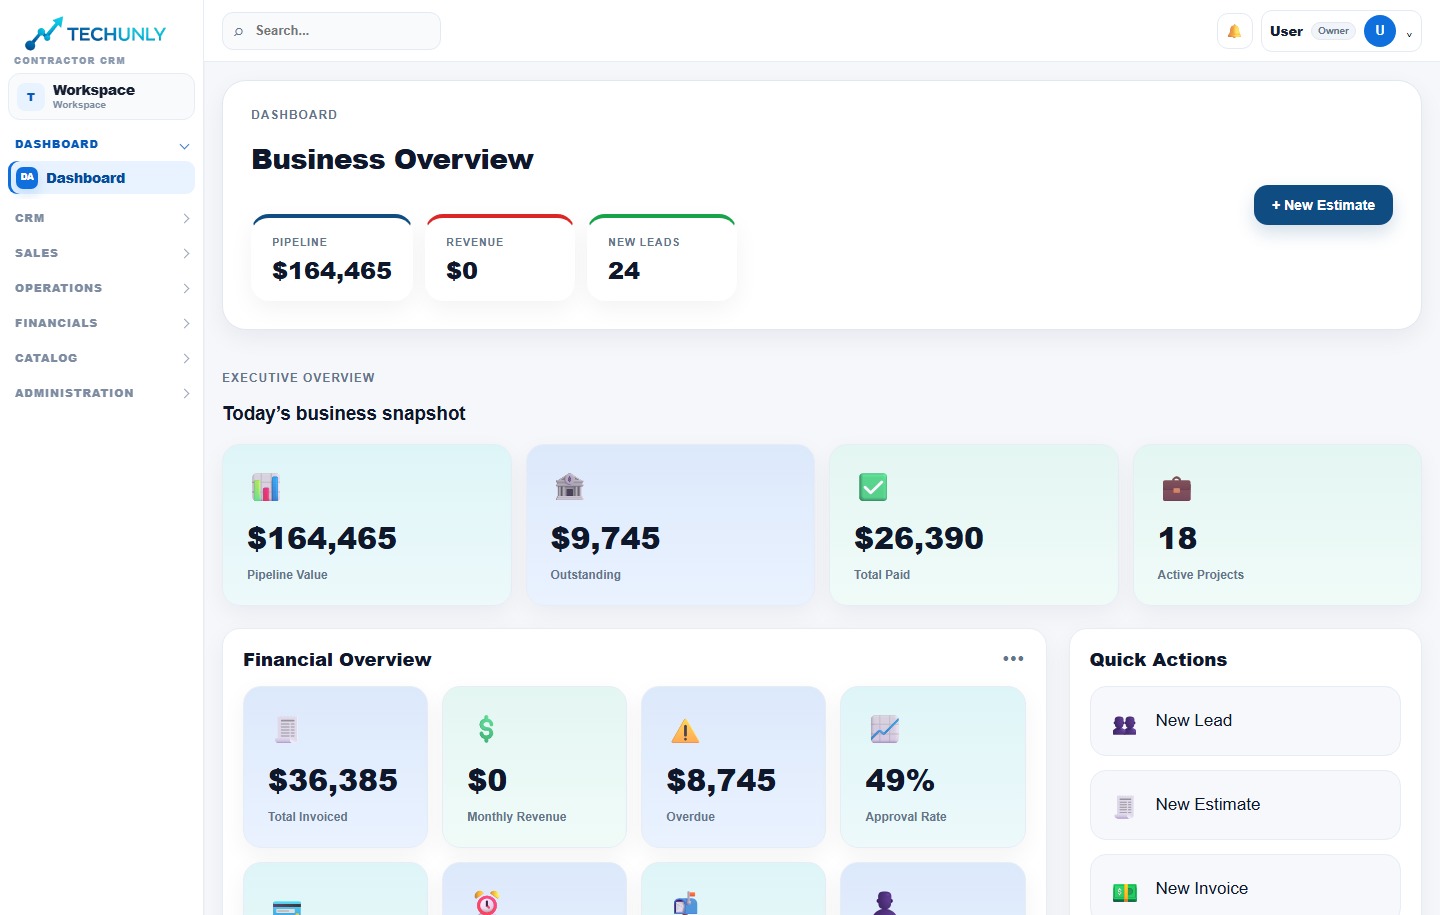Open the $0 Monthly Revenue card
1440x915 pixels.
534,767
